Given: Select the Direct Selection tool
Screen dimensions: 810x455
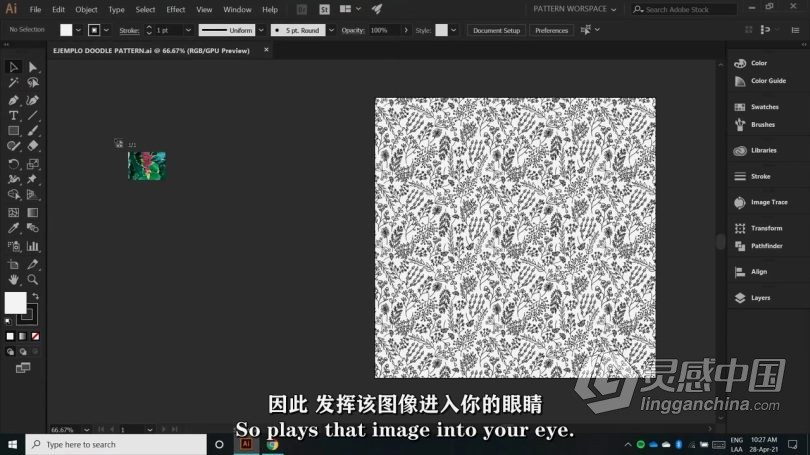Looking at the screenshot, I should click(x=33, y=67).
